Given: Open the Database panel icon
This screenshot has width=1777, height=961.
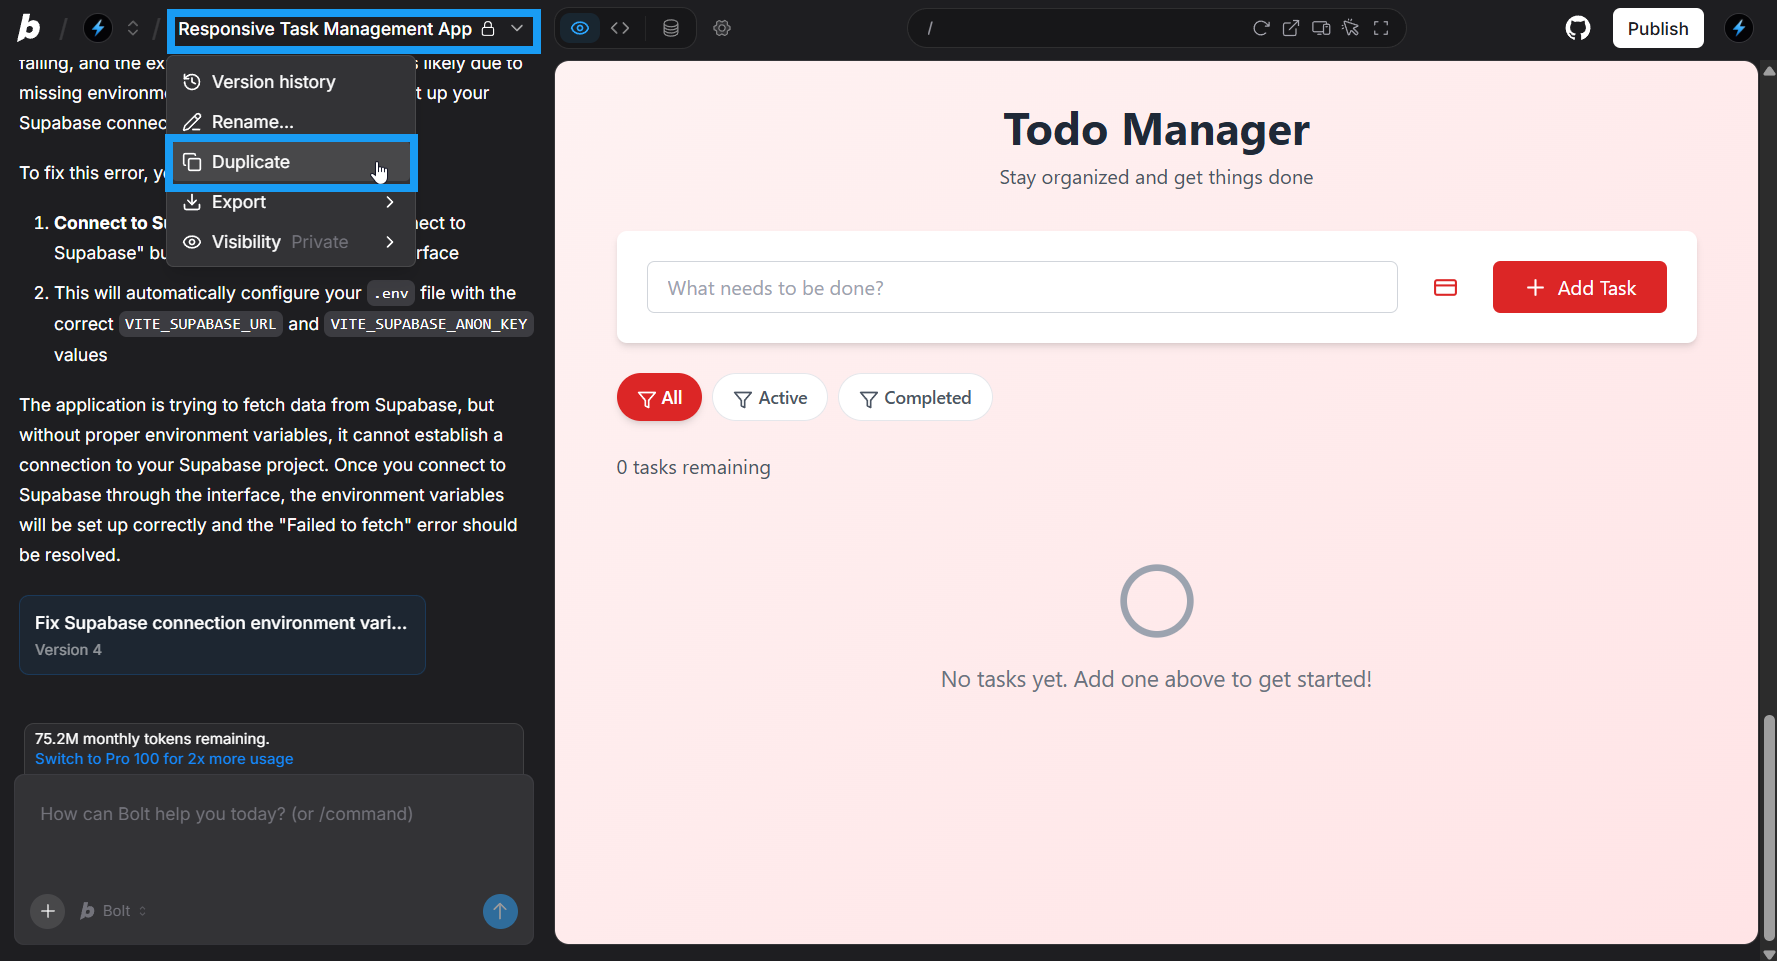Looking at the screenshot, I should coord(671,28).
